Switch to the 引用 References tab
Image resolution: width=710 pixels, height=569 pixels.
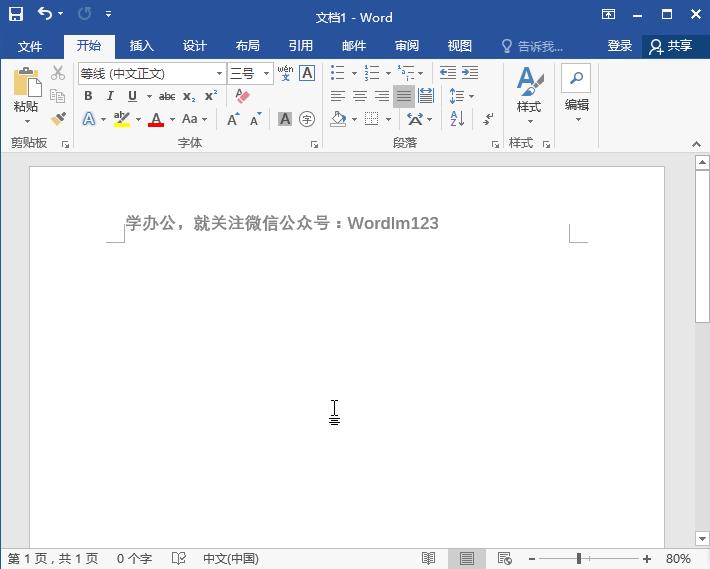pyautogui.click(x=301, y=46)
